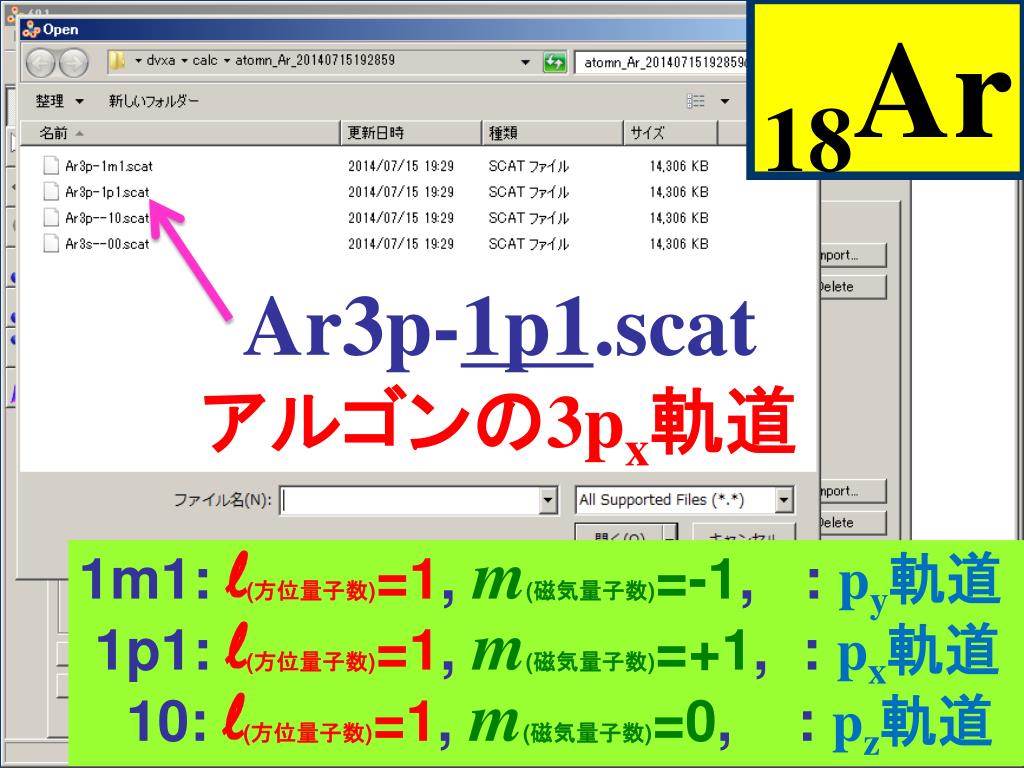Click the file icon of Ar3p-1p1.scat

[50, 191]
